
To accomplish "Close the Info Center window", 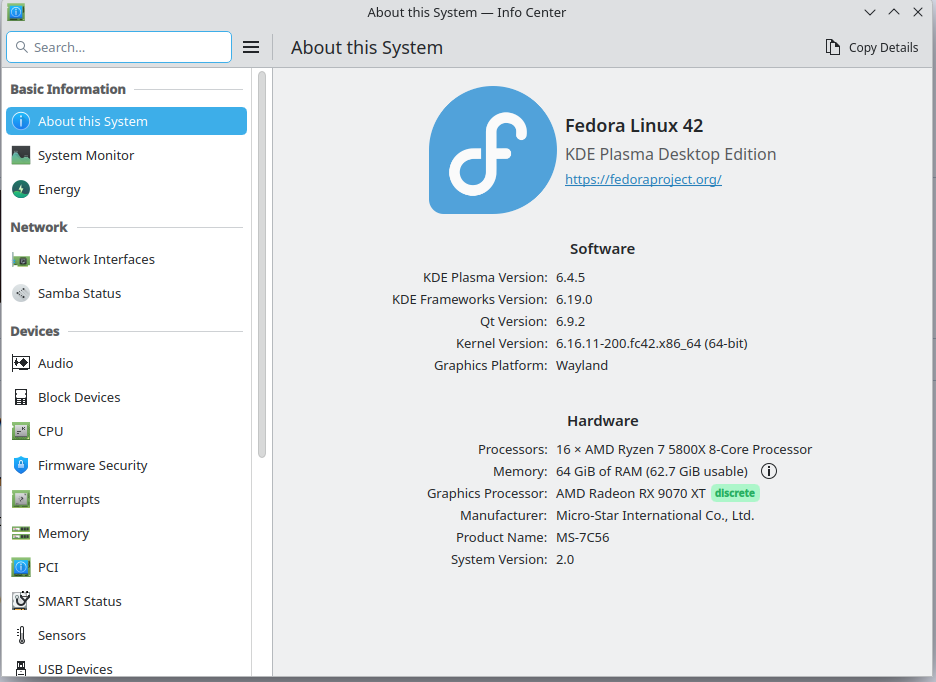I will coord(917,12).
